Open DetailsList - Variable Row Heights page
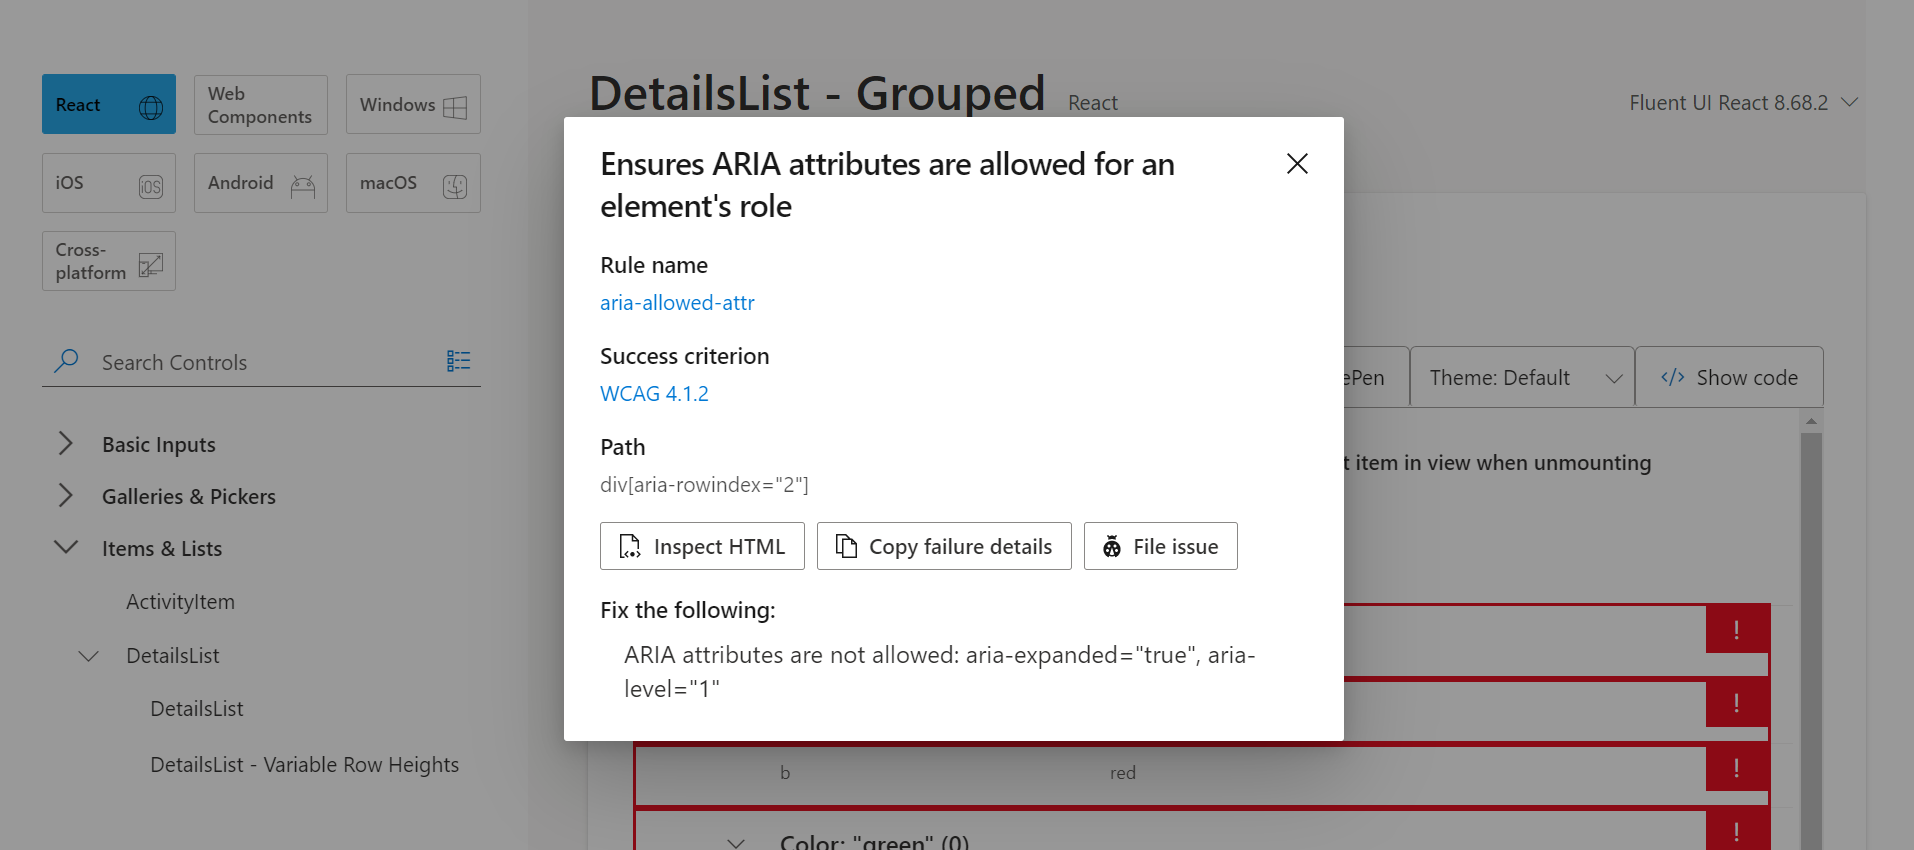1914x850 pixels. pyautogui.click(x=305, y=765)
